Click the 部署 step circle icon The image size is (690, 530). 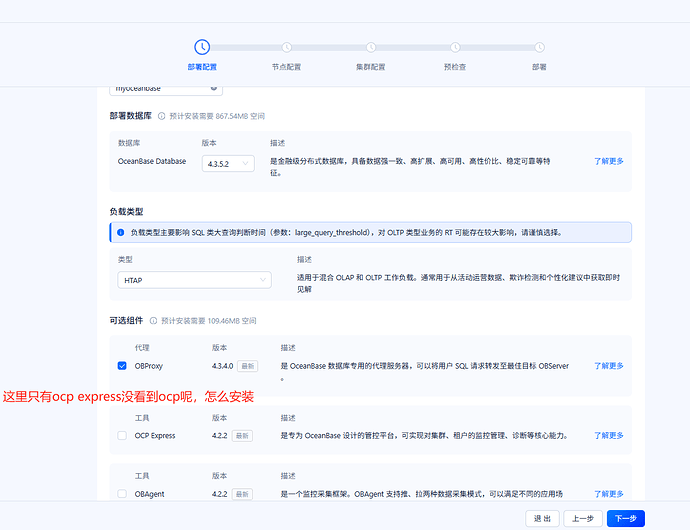pos(540,47)
